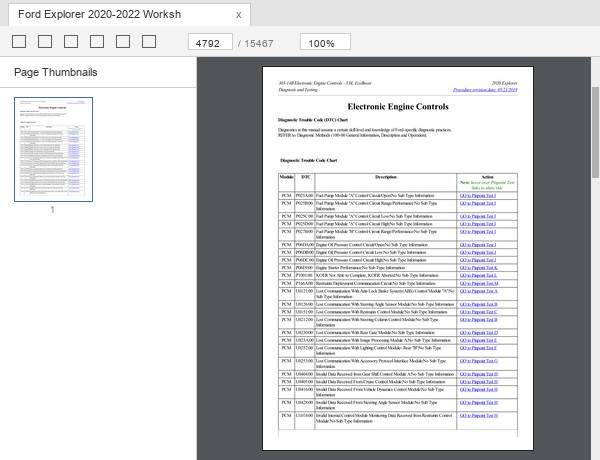Select page 1 thumbnail in sidebar
Image resolution: width=600 pixels, height=460 pixels.
(x=54, y=149)
